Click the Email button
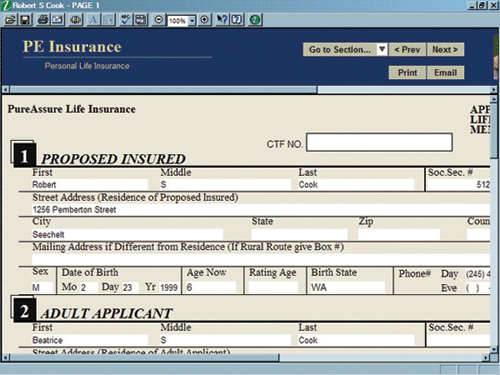 pyautogui.click(x=445, y=72)
